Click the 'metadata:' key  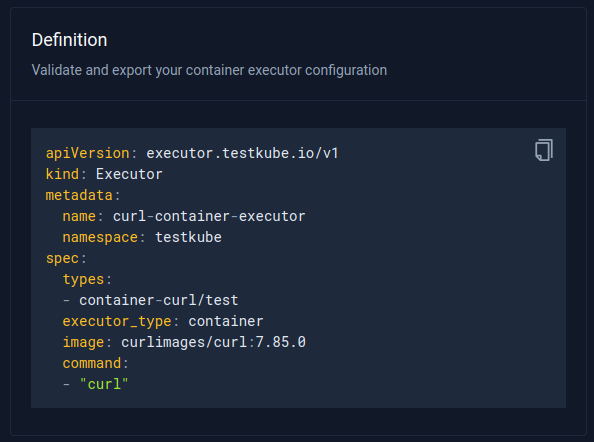(83, 195)
